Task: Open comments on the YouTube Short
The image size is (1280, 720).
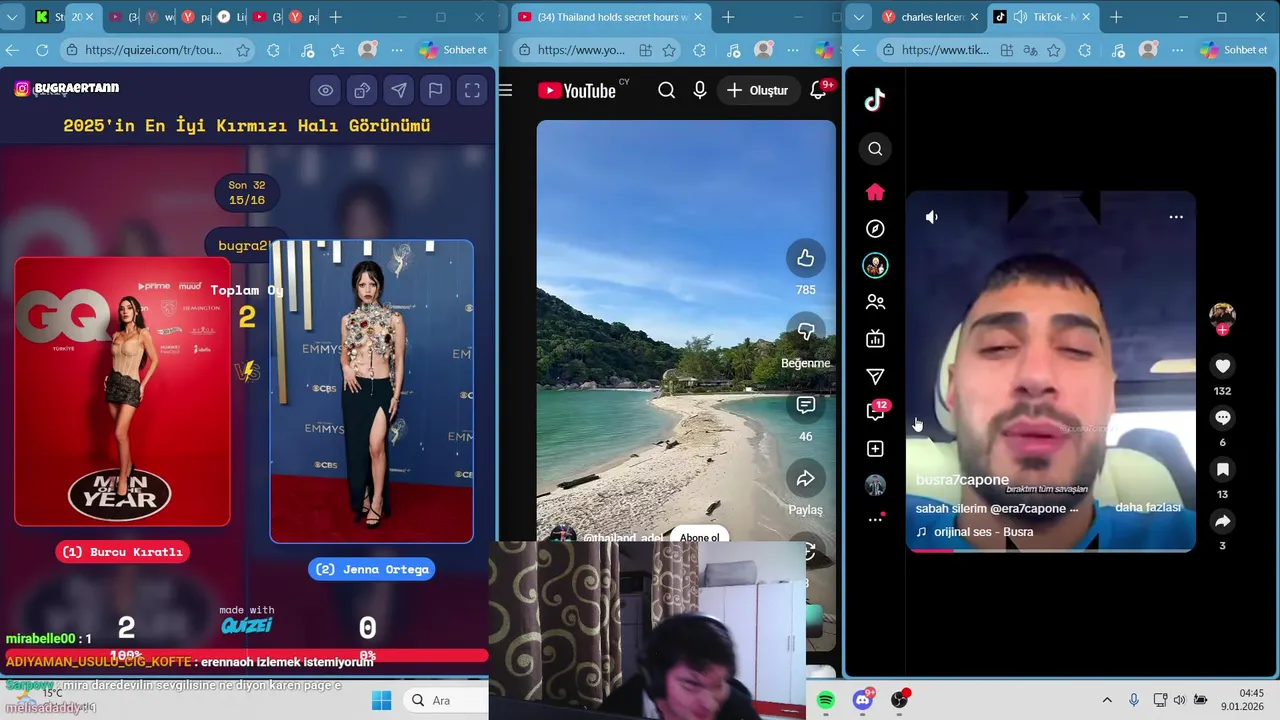Action: pos(805,405)
